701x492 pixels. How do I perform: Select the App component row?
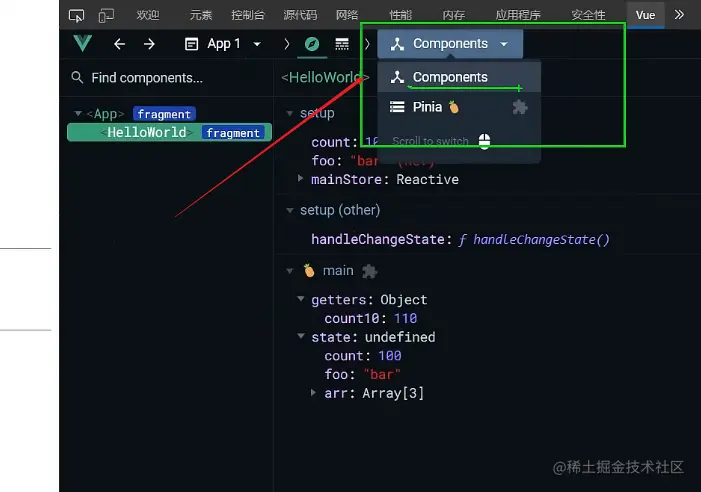169,114
